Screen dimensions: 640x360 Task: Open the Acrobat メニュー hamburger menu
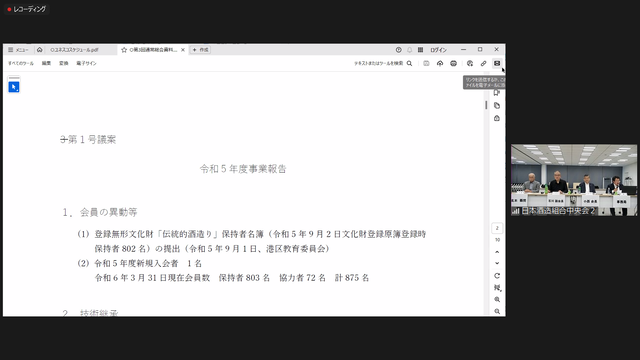18,50
